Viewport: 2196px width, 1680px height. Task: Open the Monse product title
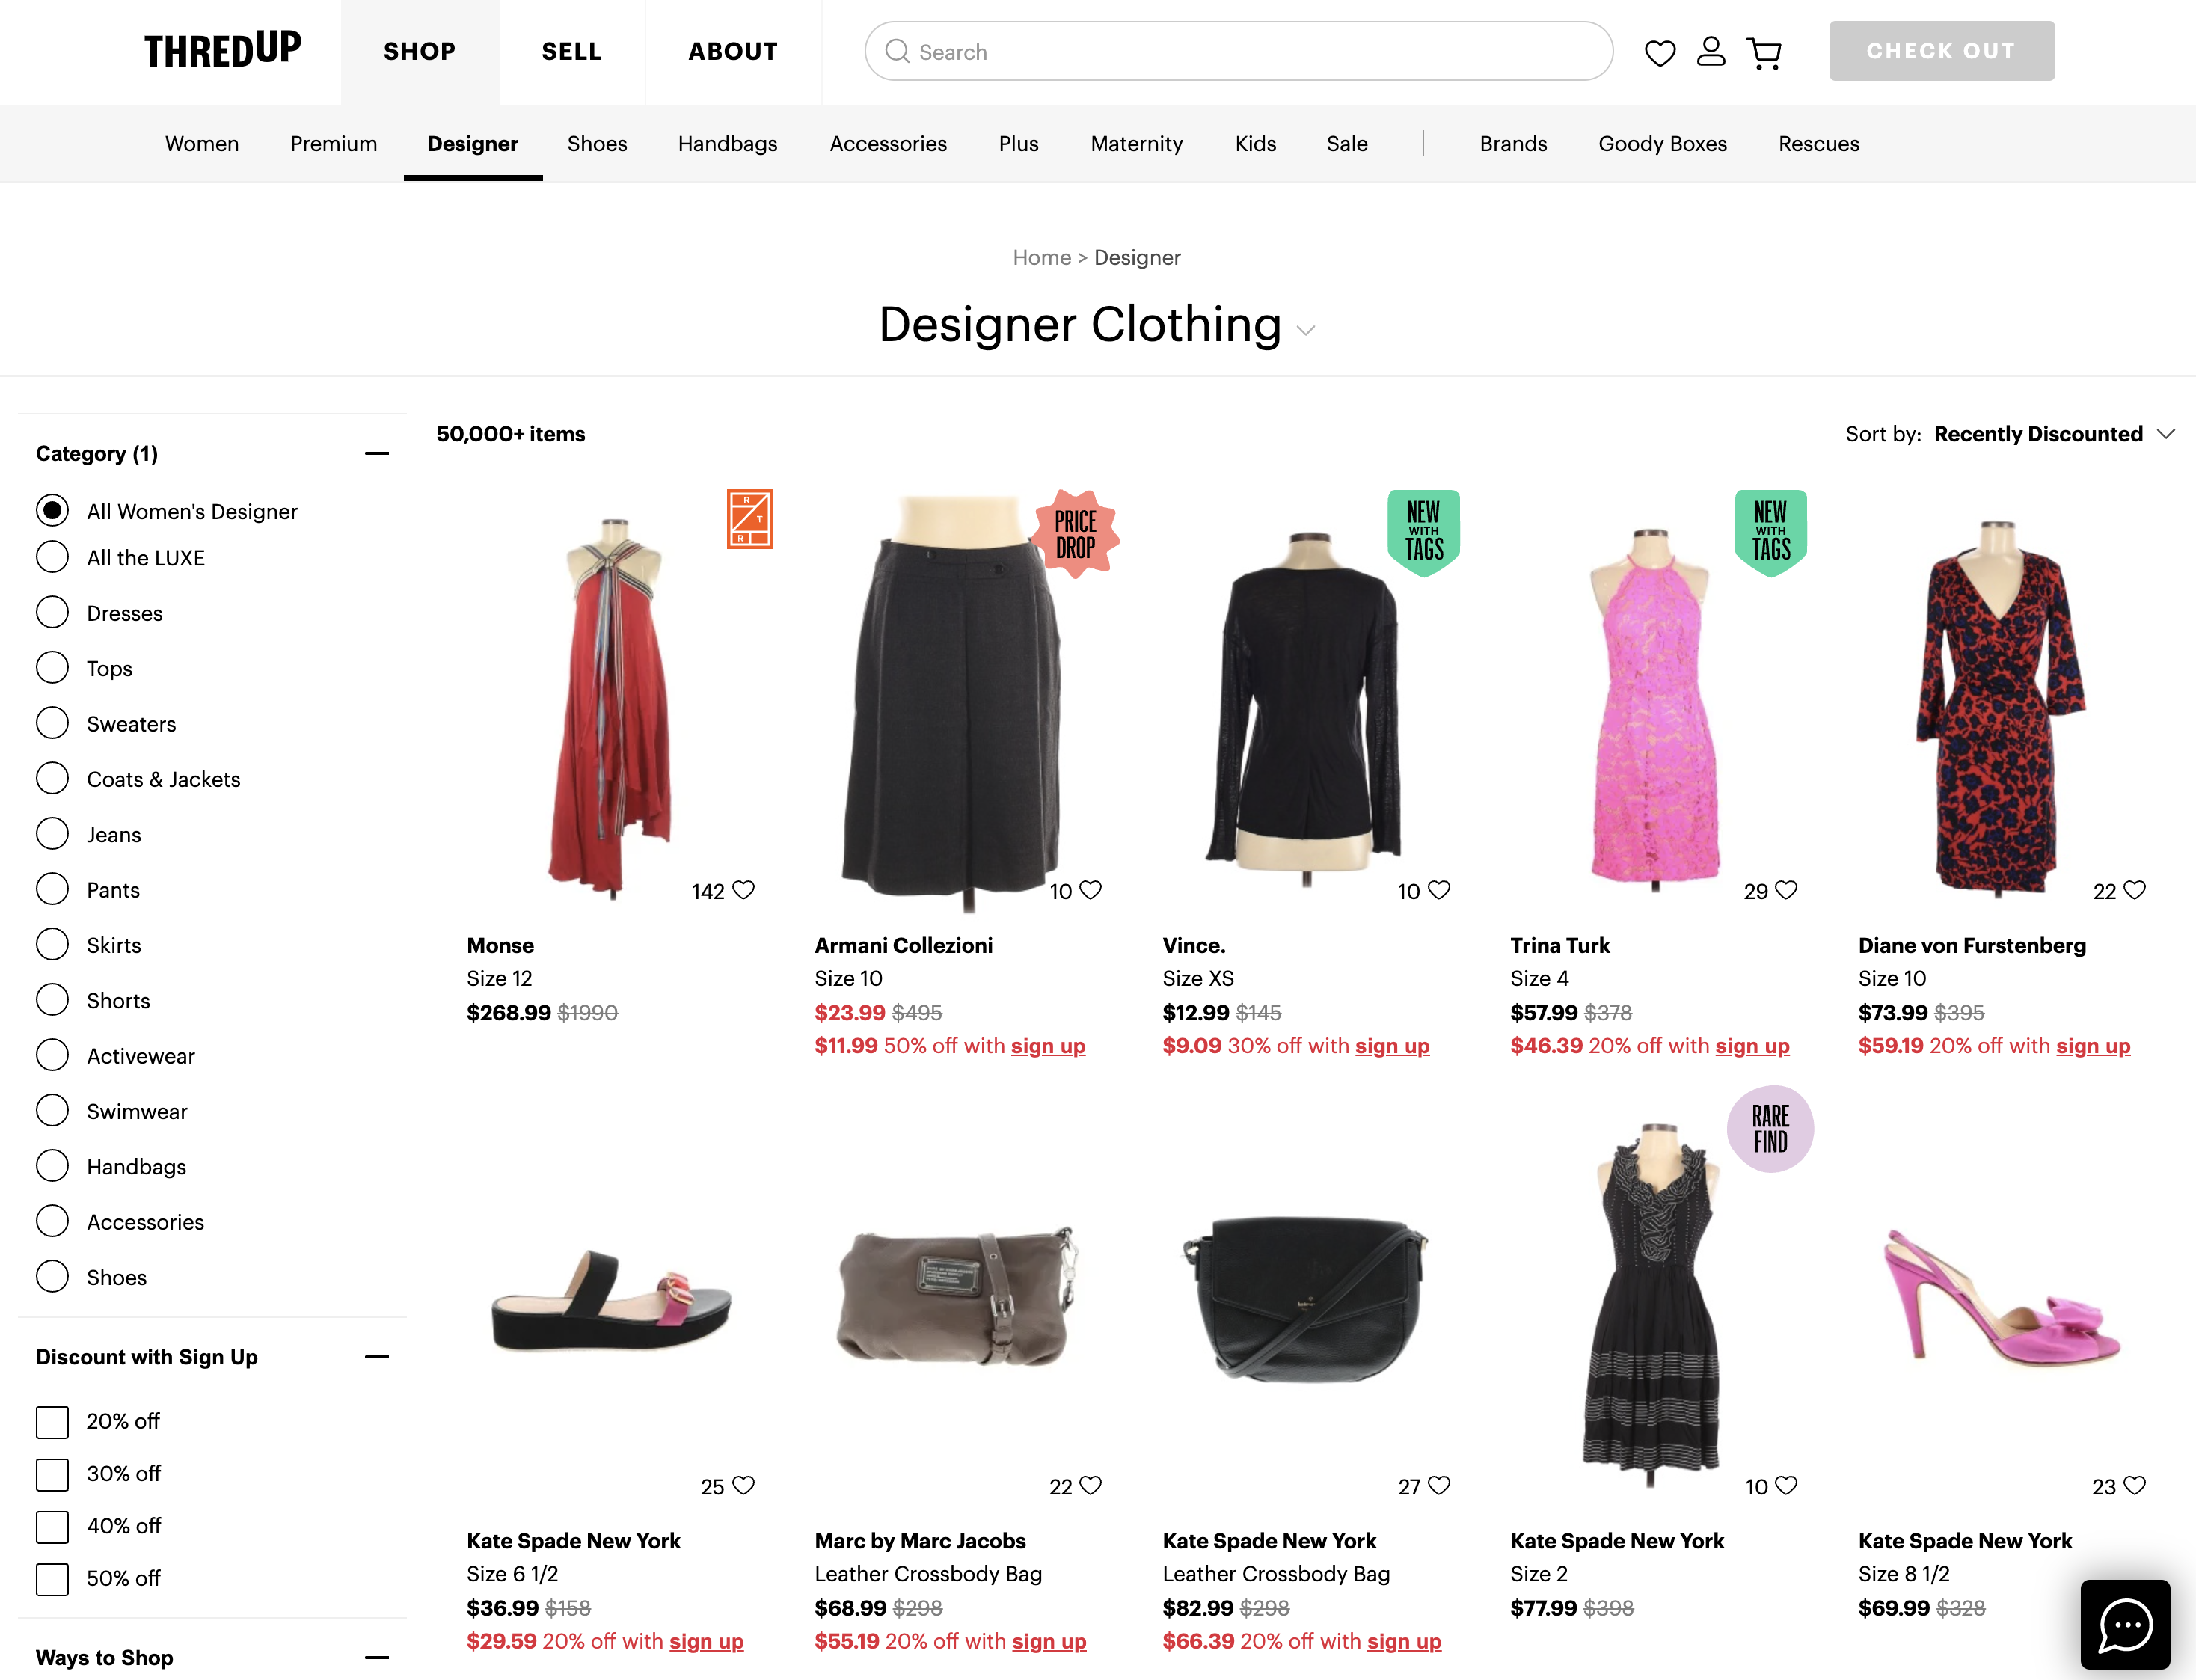point(500,946)
